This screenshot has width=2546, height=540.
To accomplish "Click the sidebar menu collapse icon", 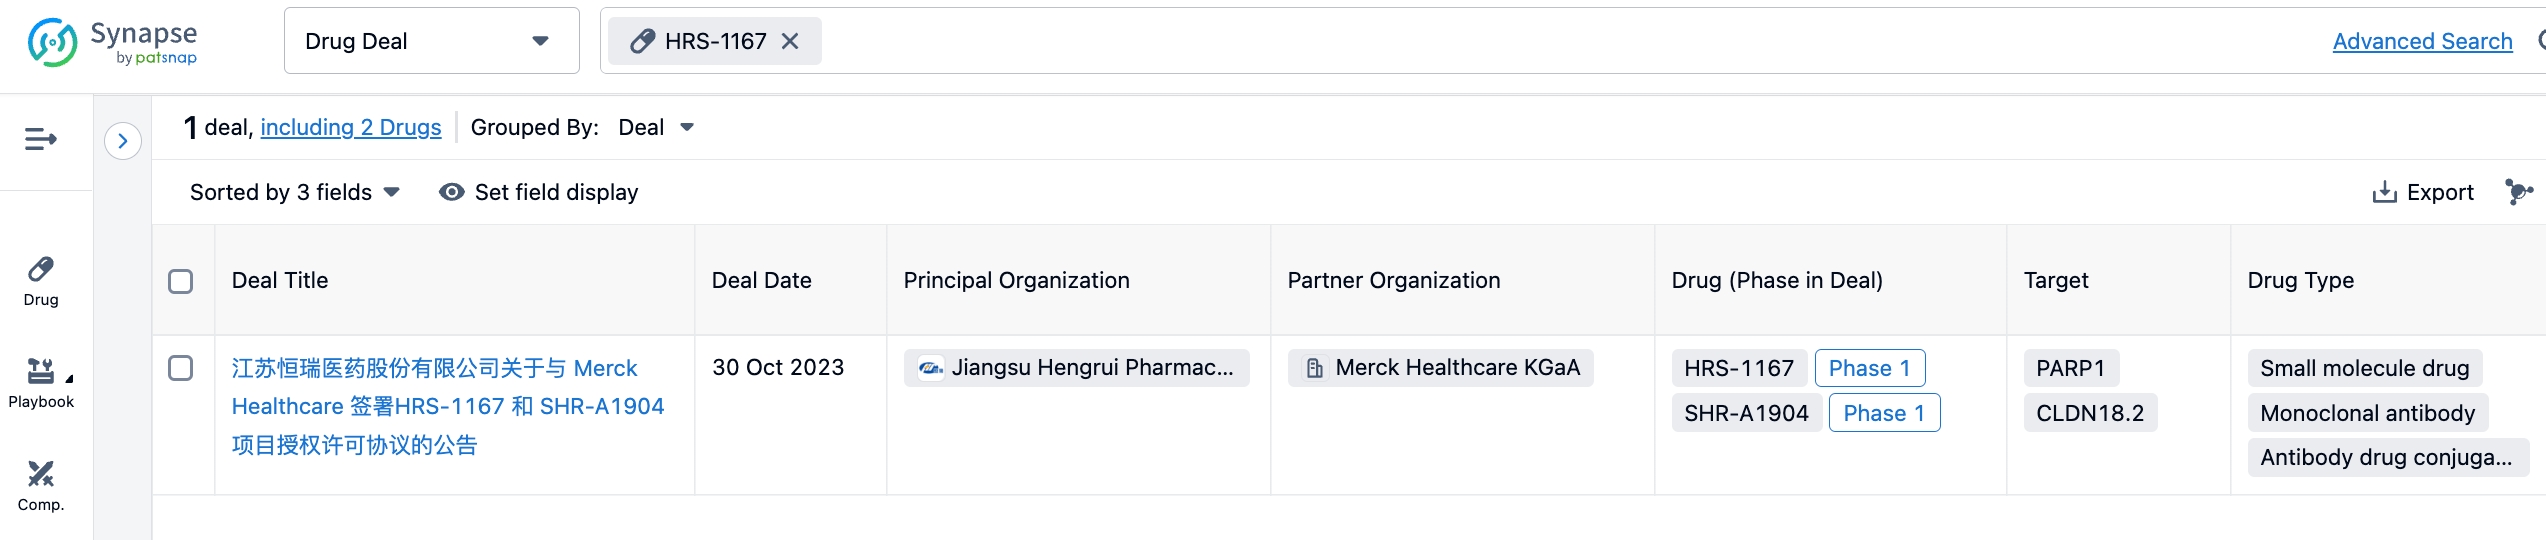I will (x=41, y=139).
